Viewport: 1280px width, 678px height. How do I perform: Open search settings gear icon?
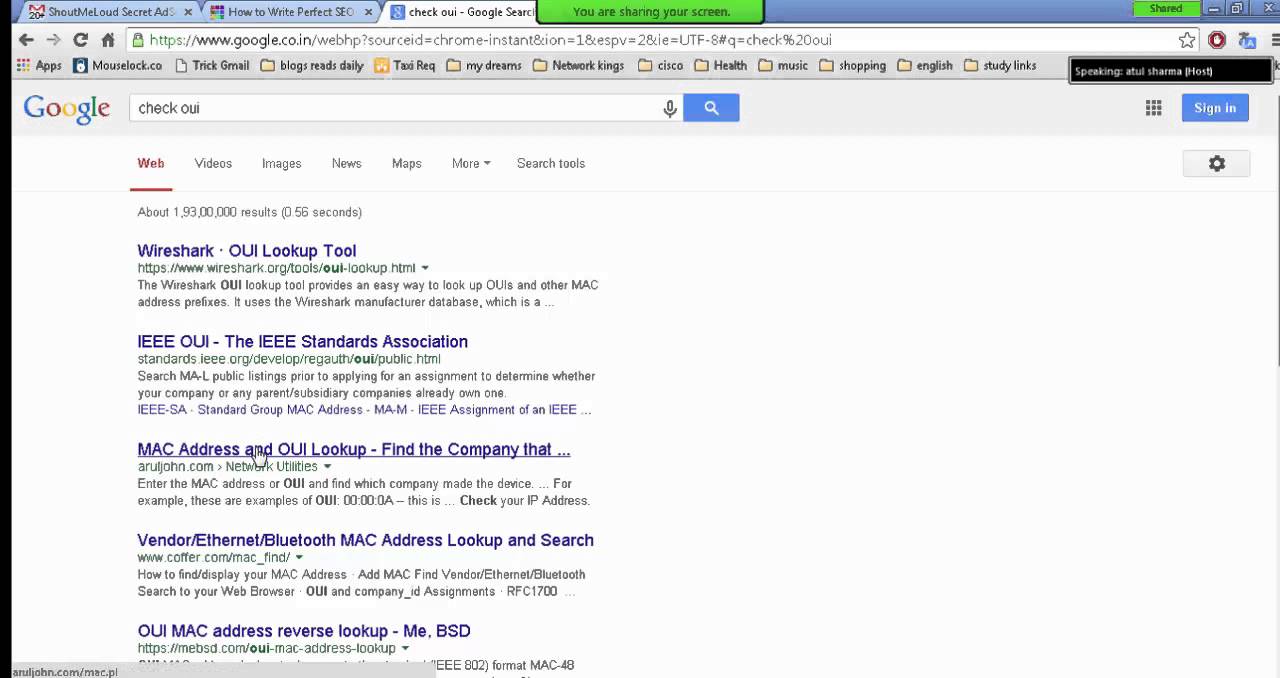click(1216, 163)
